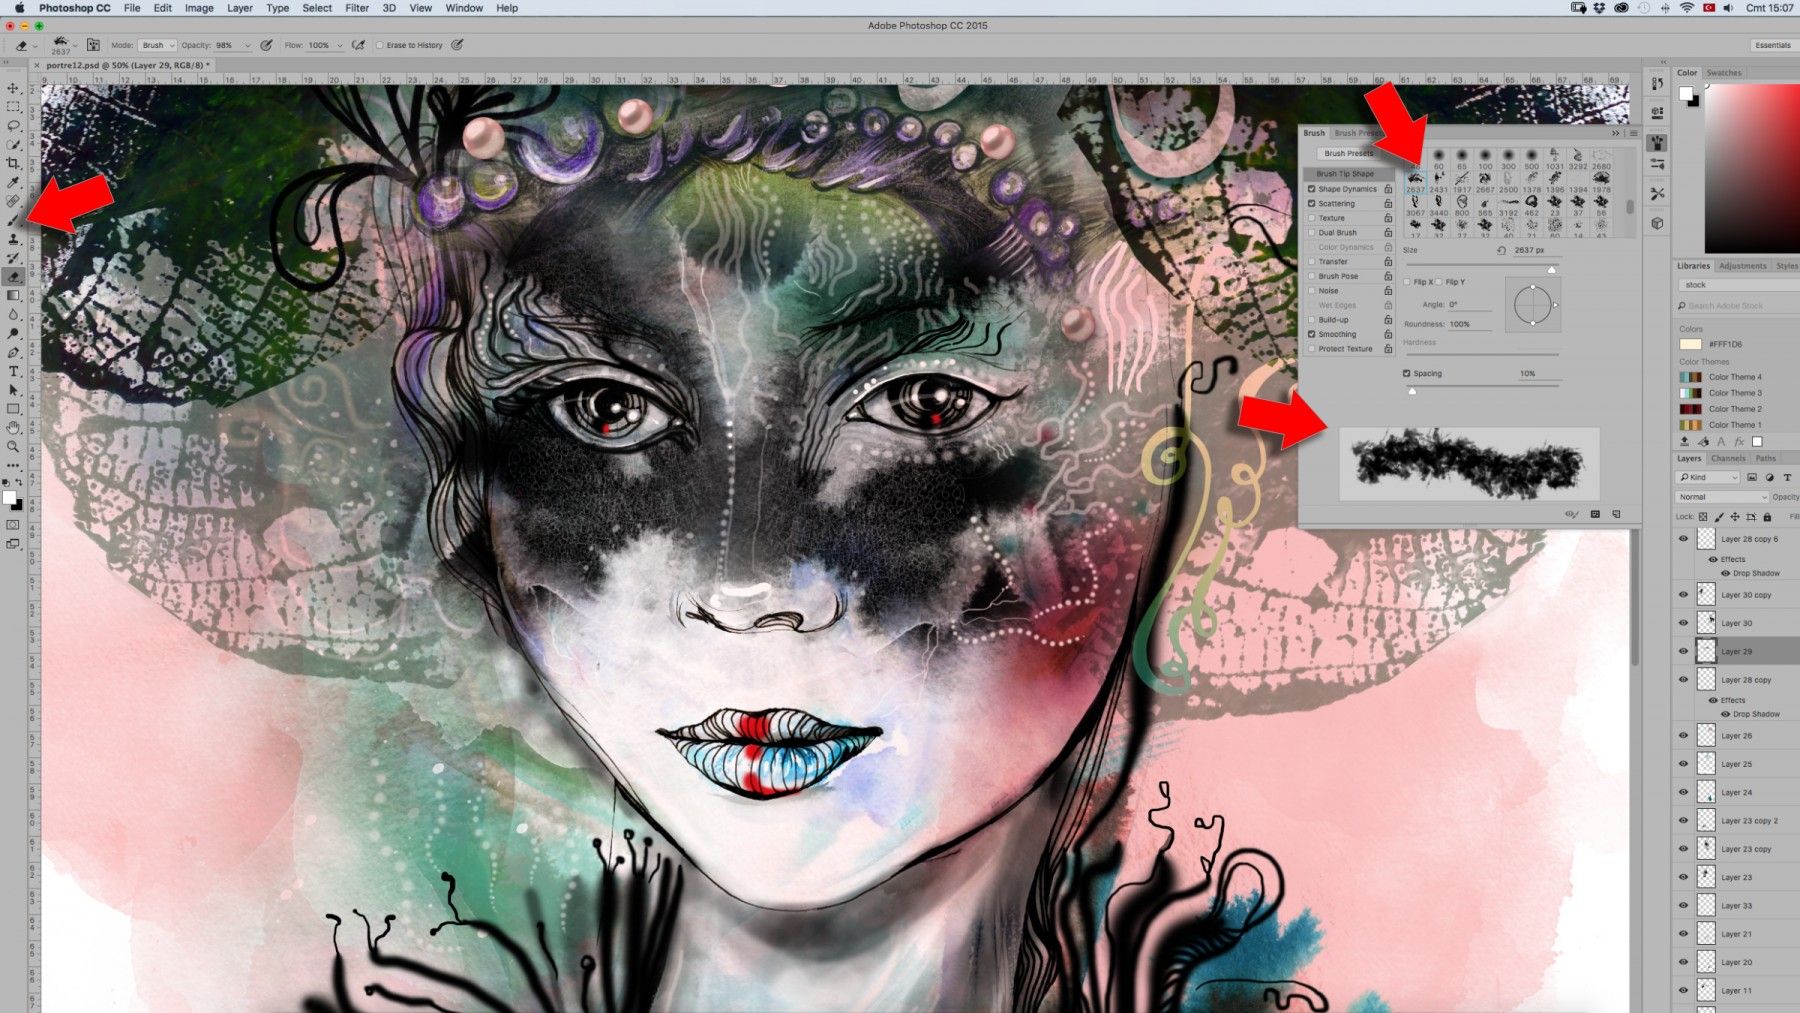Select the Hand tool
The width and height of the screenshot is (1800, 1013).
click(13, 428)
